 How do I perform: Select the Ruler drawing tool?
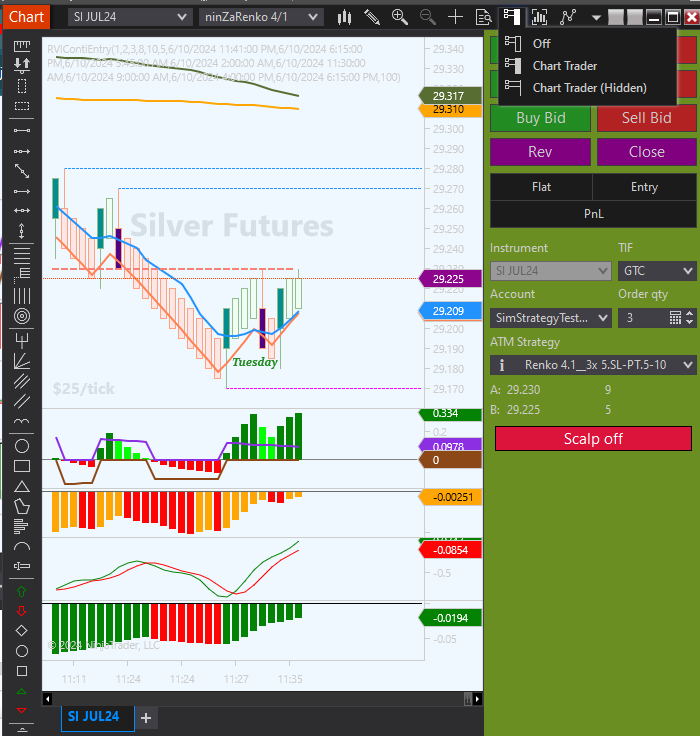point(22,46)
